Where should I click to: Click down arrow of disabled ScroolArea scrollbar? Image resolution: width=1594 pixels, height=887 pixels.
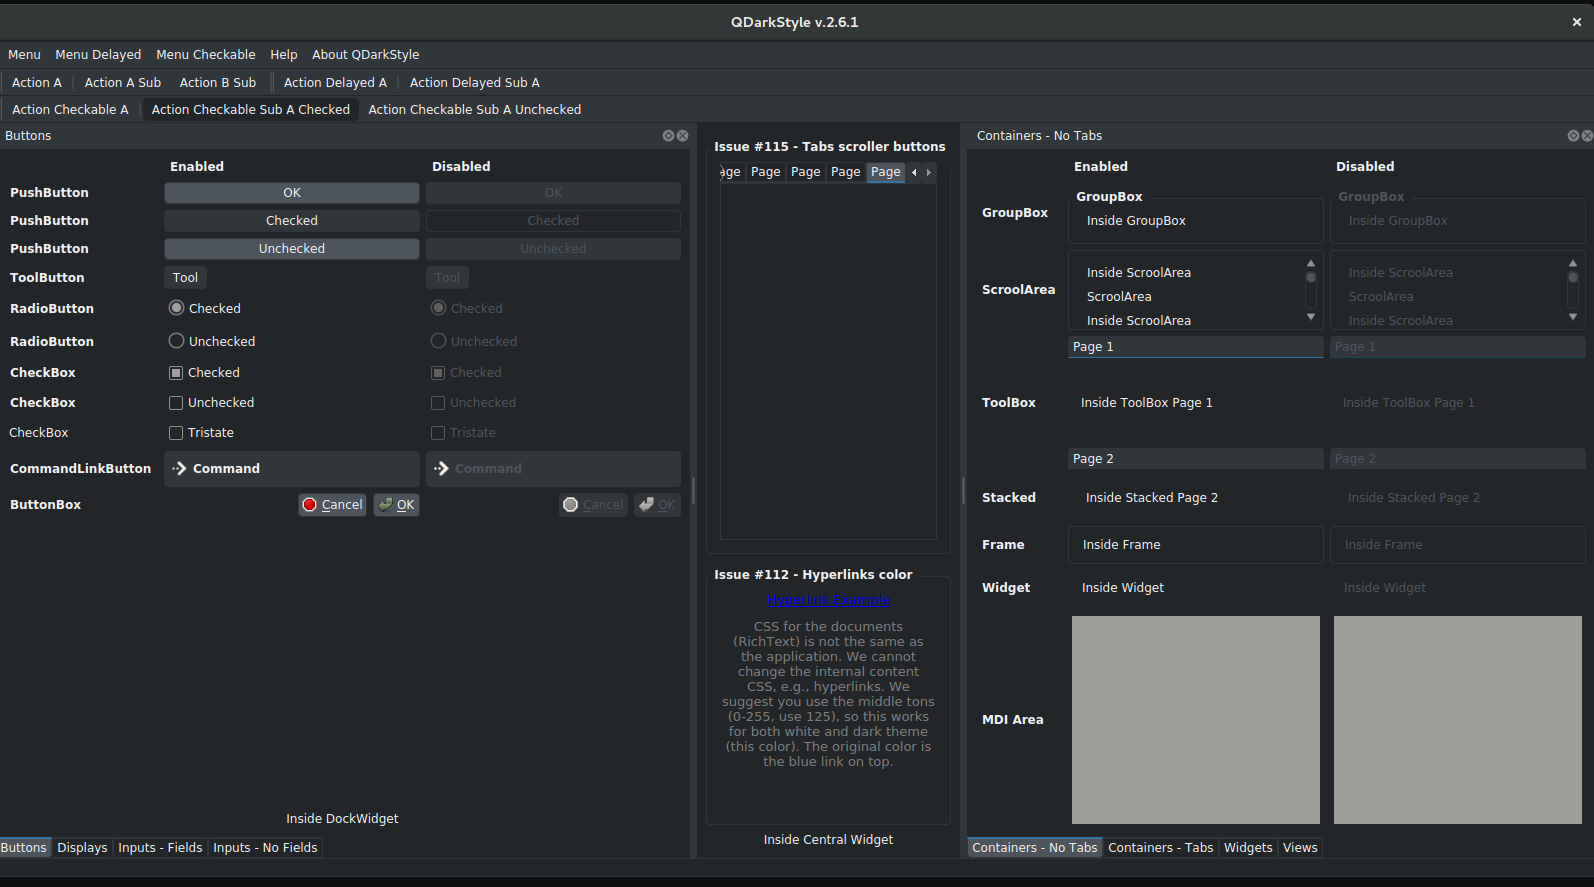pos(1573,317)
